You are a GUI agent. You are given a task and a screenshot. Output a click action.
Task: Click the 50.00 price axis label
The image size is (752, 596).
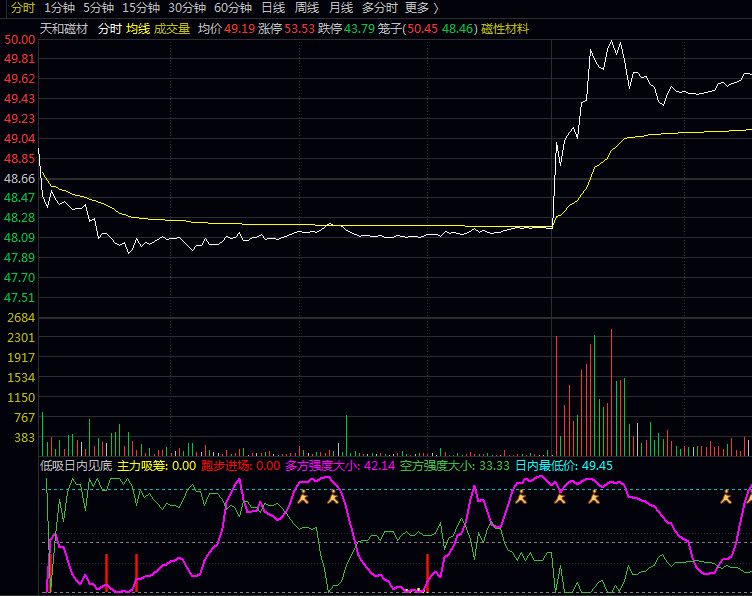pyautogui.click(x=20, y=40)
